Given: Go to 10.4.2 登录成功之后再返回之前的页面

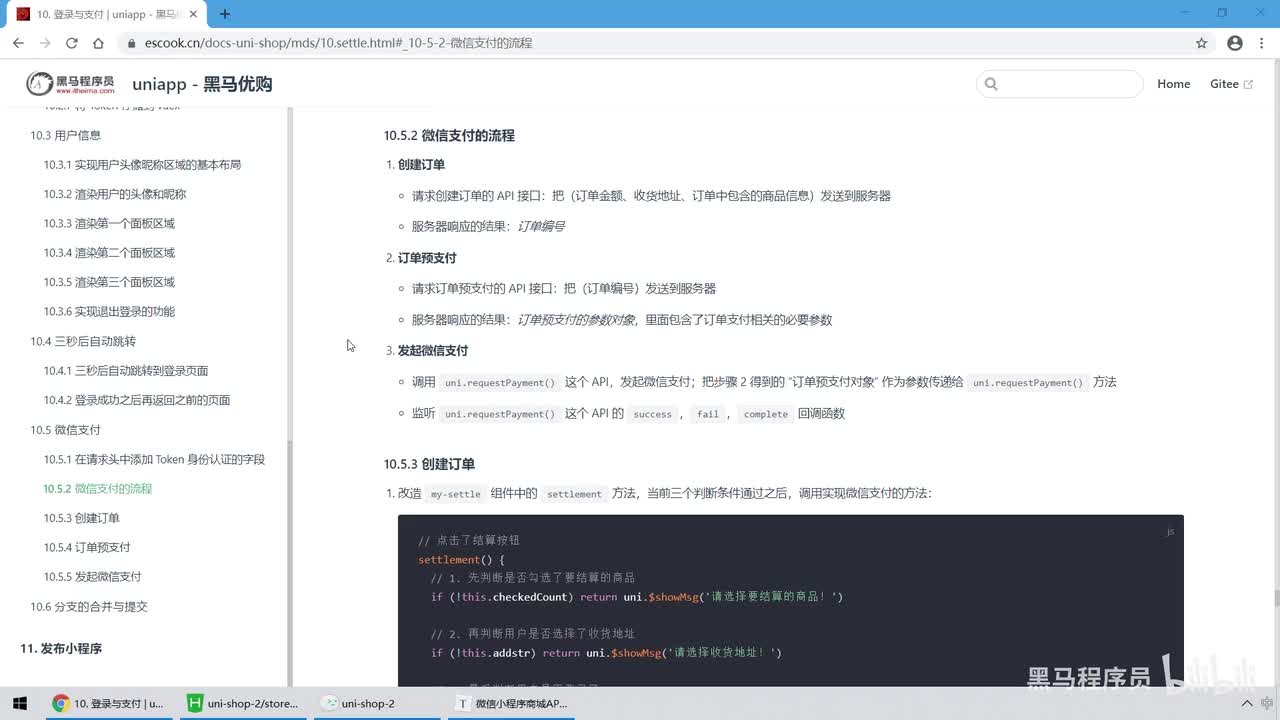Looking at the screenshot, I should pos(137,400).
